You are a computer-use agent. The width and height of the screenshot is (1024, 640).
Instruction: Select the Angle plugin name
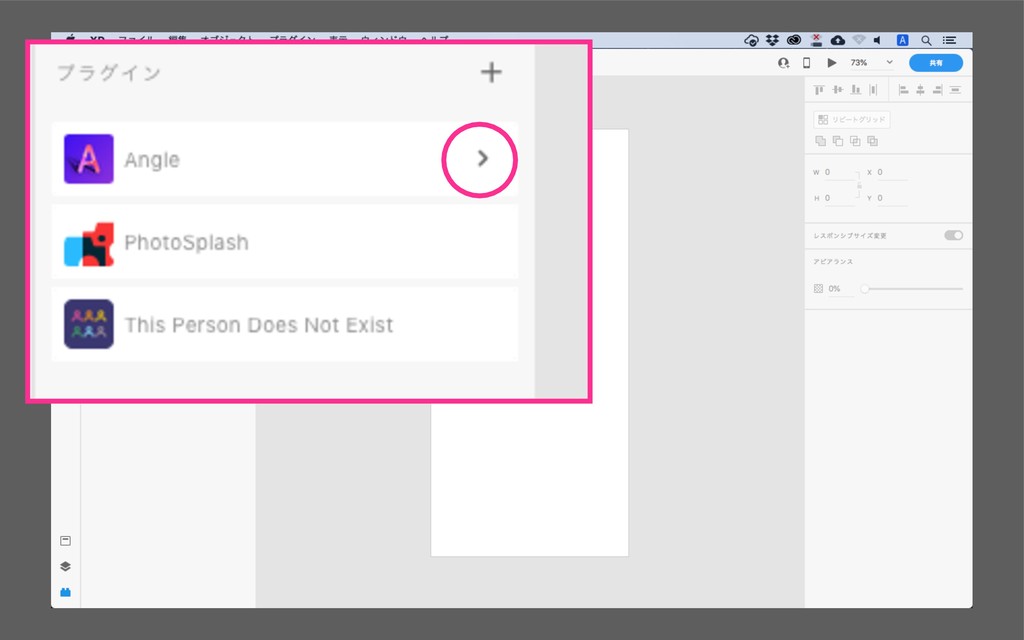click(152, 160)
